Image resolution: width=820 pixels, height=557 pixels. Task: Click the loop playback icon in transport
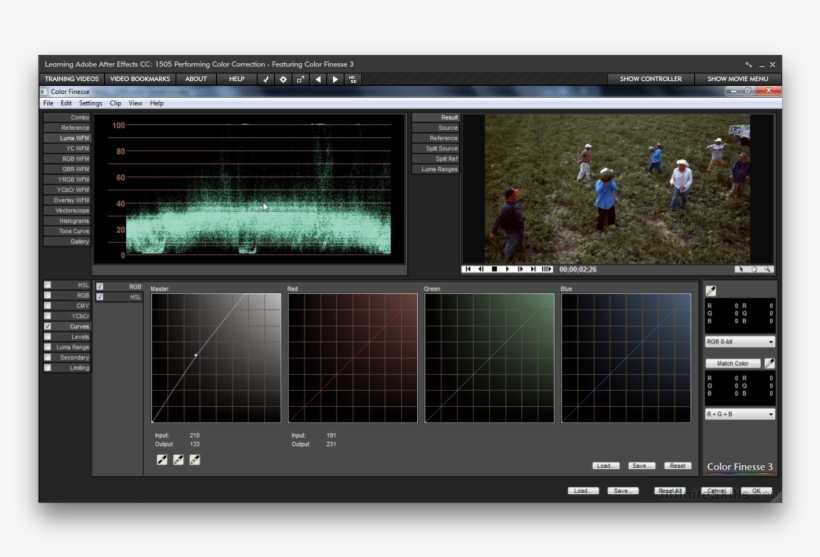pyautogui.click(x=546, y=269)
